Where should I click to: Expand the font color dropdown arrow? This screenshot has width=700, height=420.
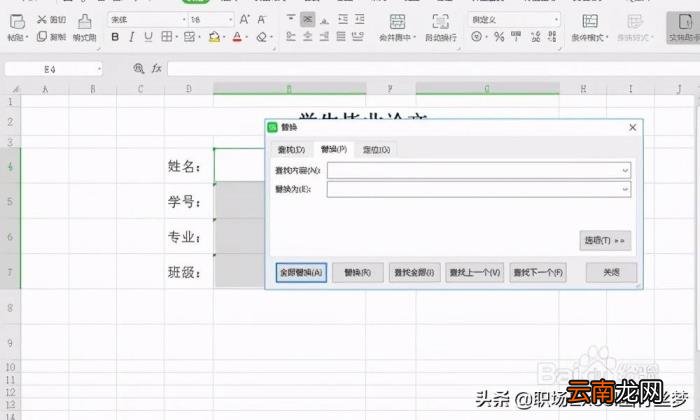pos(247,37)
